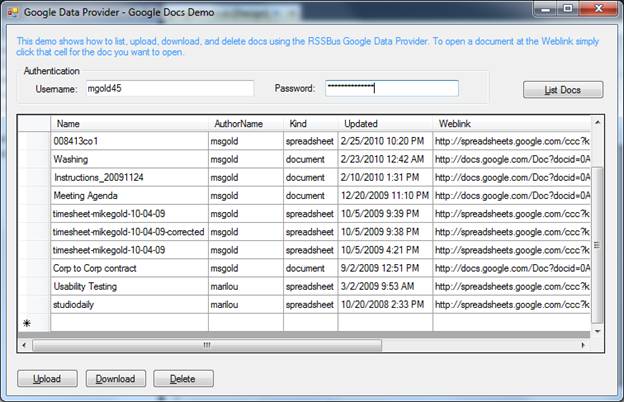624x402 pixels.
Task: Click the horizontal scrollbar thumb
Action: click(207, 345)
